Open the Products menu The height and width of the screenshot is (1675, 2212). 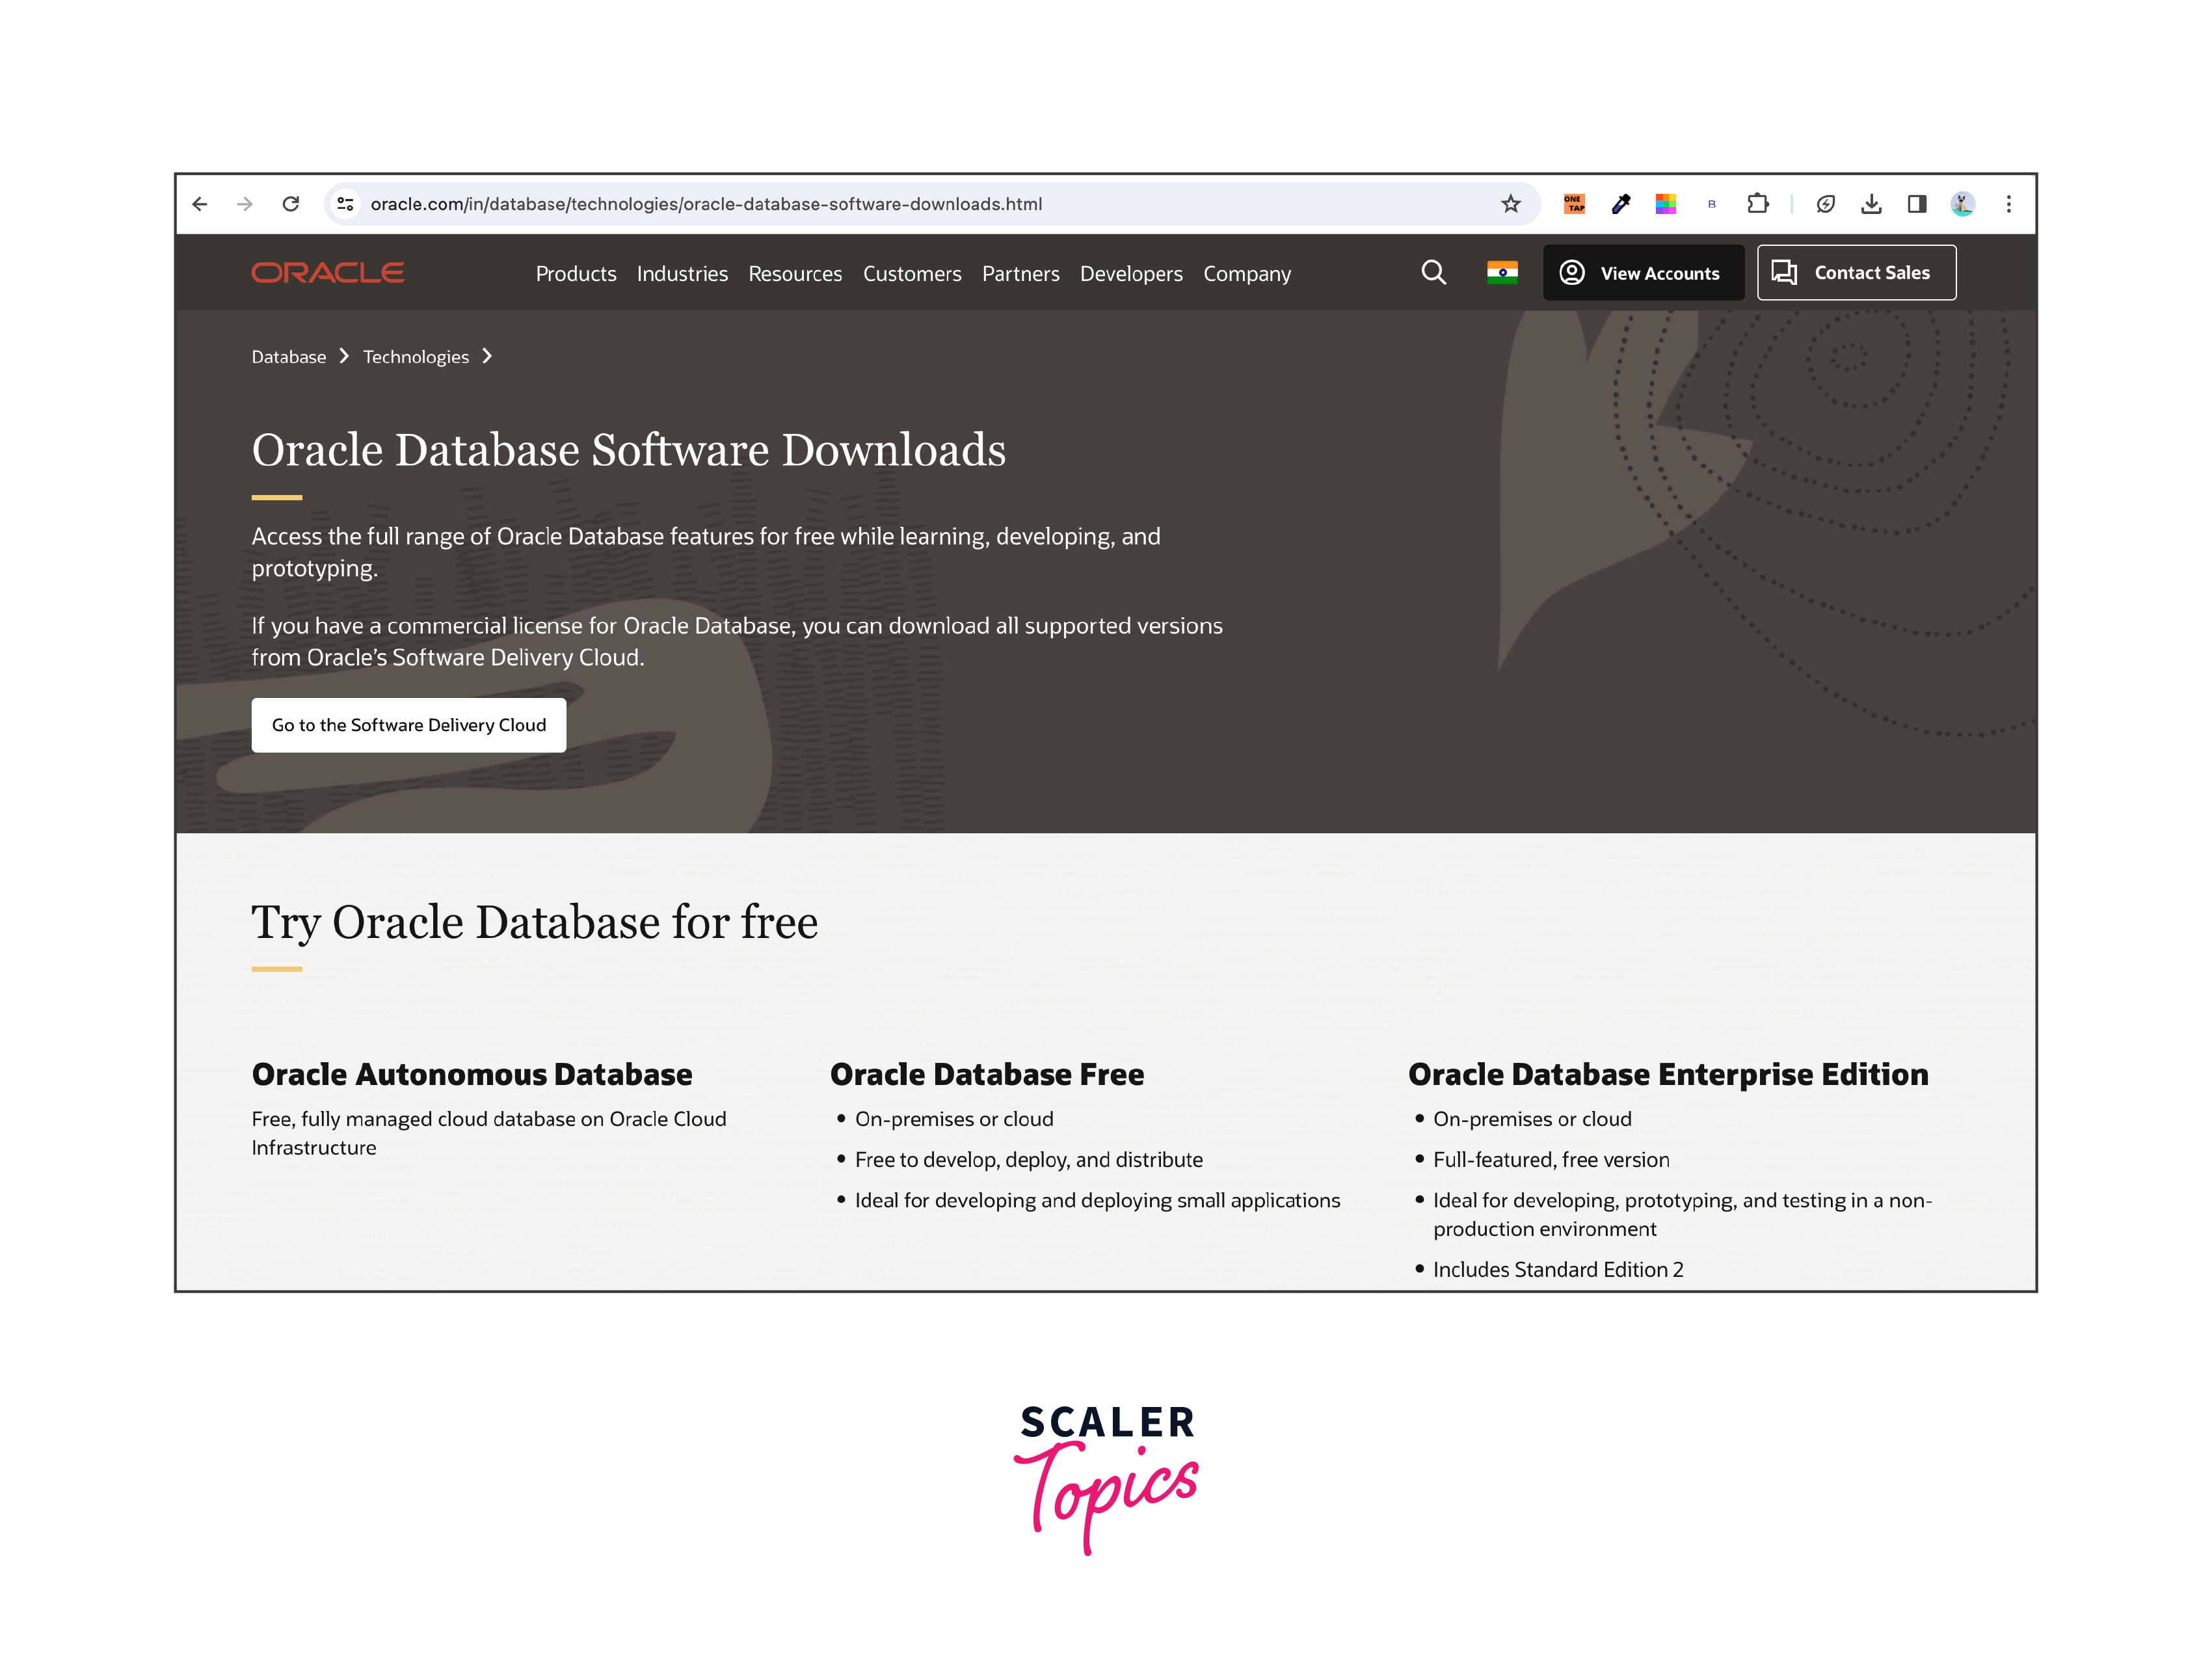tap(576, 274)
